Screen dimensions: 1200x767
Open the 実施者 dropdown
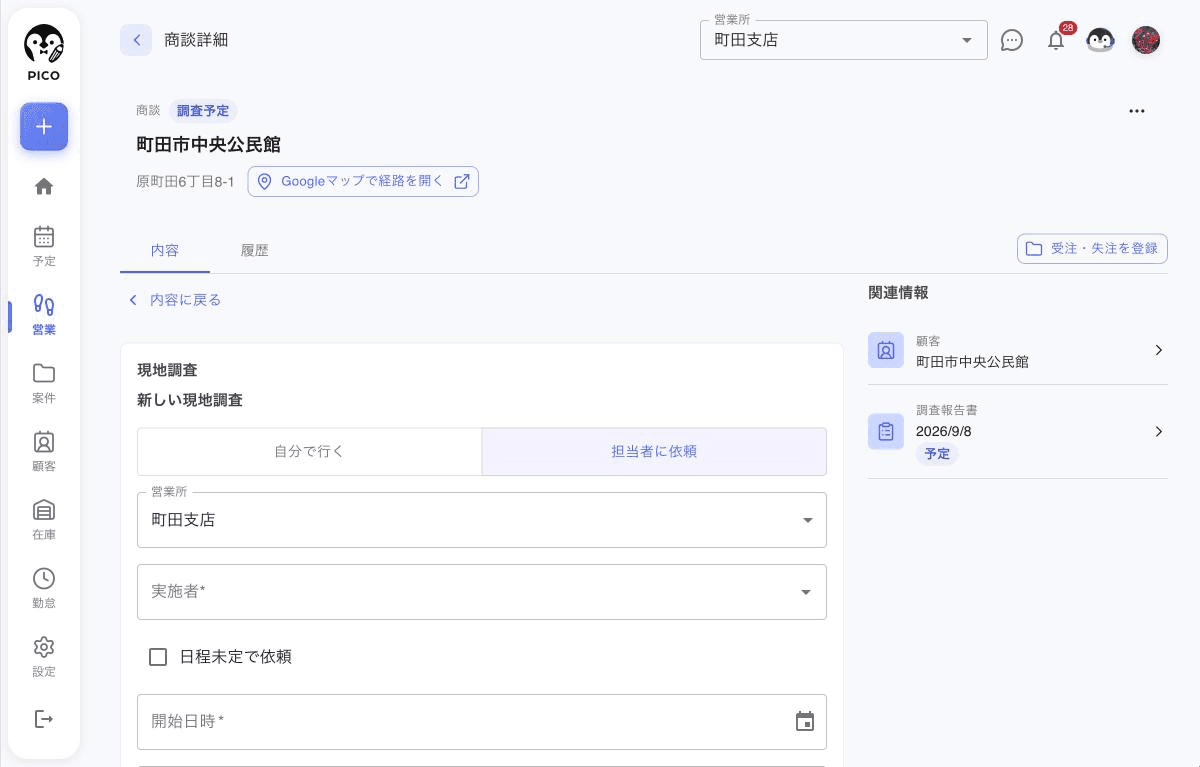coord(482,592)
